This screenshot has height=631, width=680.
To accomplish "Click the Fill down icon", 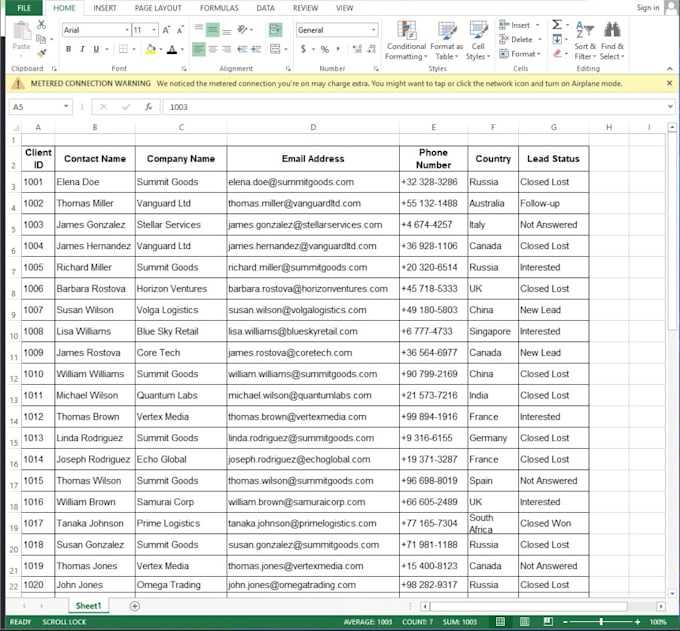I will [x=557, y=39].
